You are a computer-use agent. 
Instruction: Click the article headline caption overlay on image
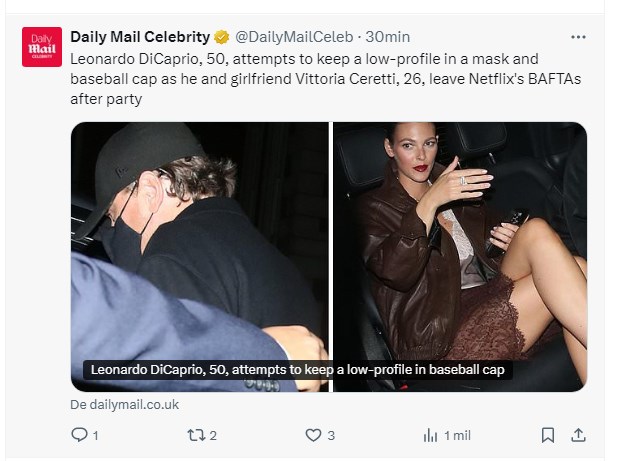(x=297, y=370)
